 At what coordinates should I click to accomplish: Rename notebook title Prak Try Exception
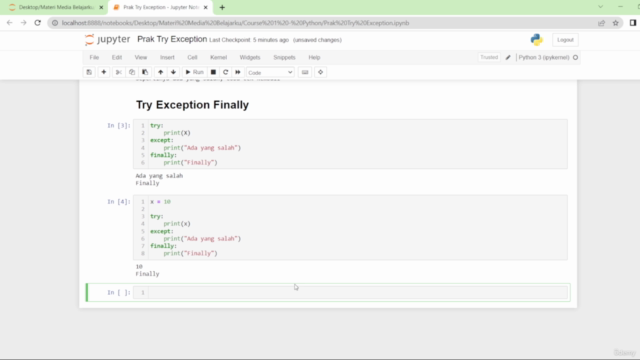pyautogui.click(x=172, y=39)
